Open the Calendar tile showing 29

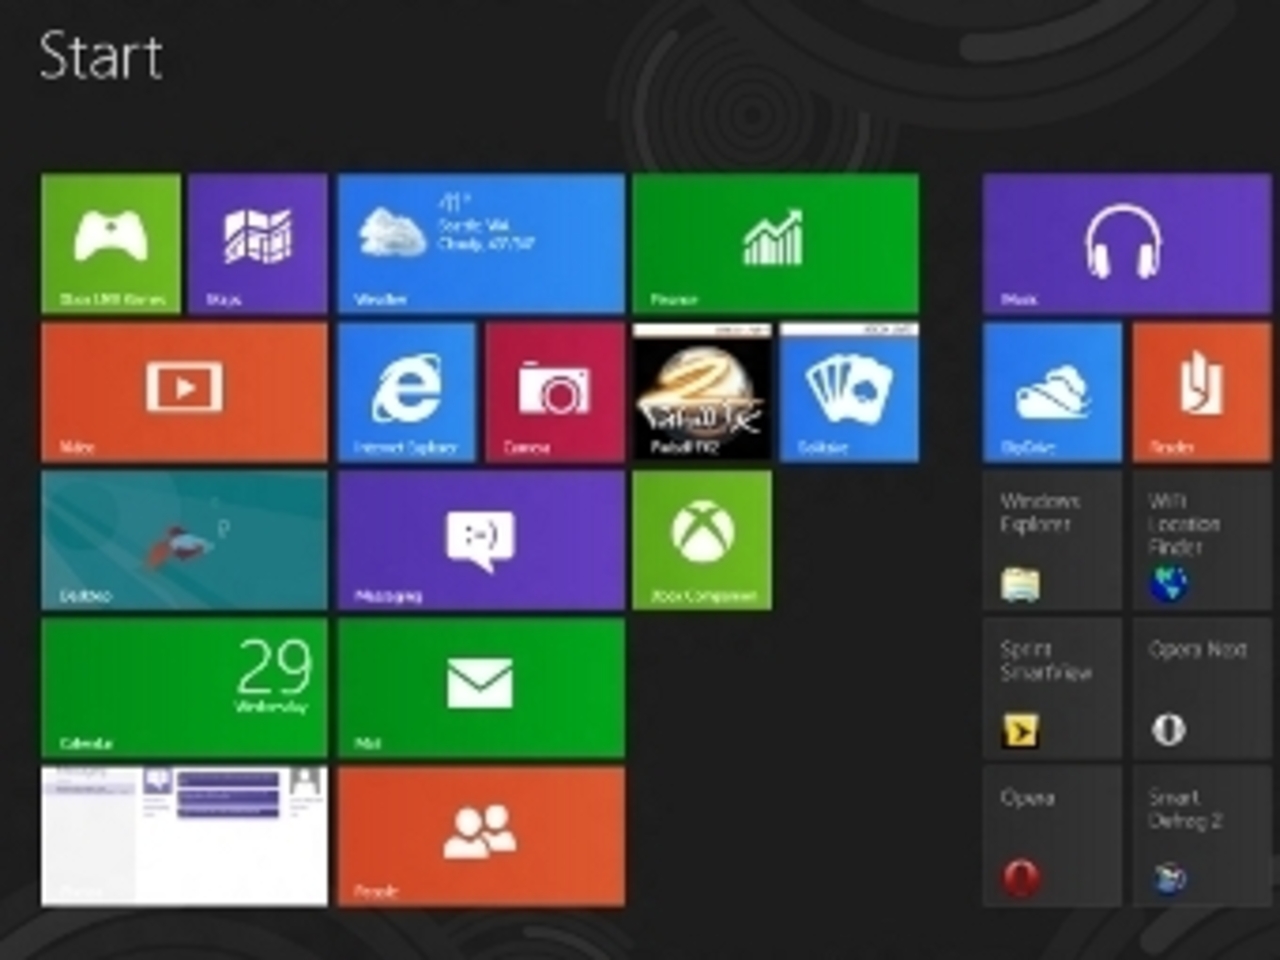click(x=184, y=688)
